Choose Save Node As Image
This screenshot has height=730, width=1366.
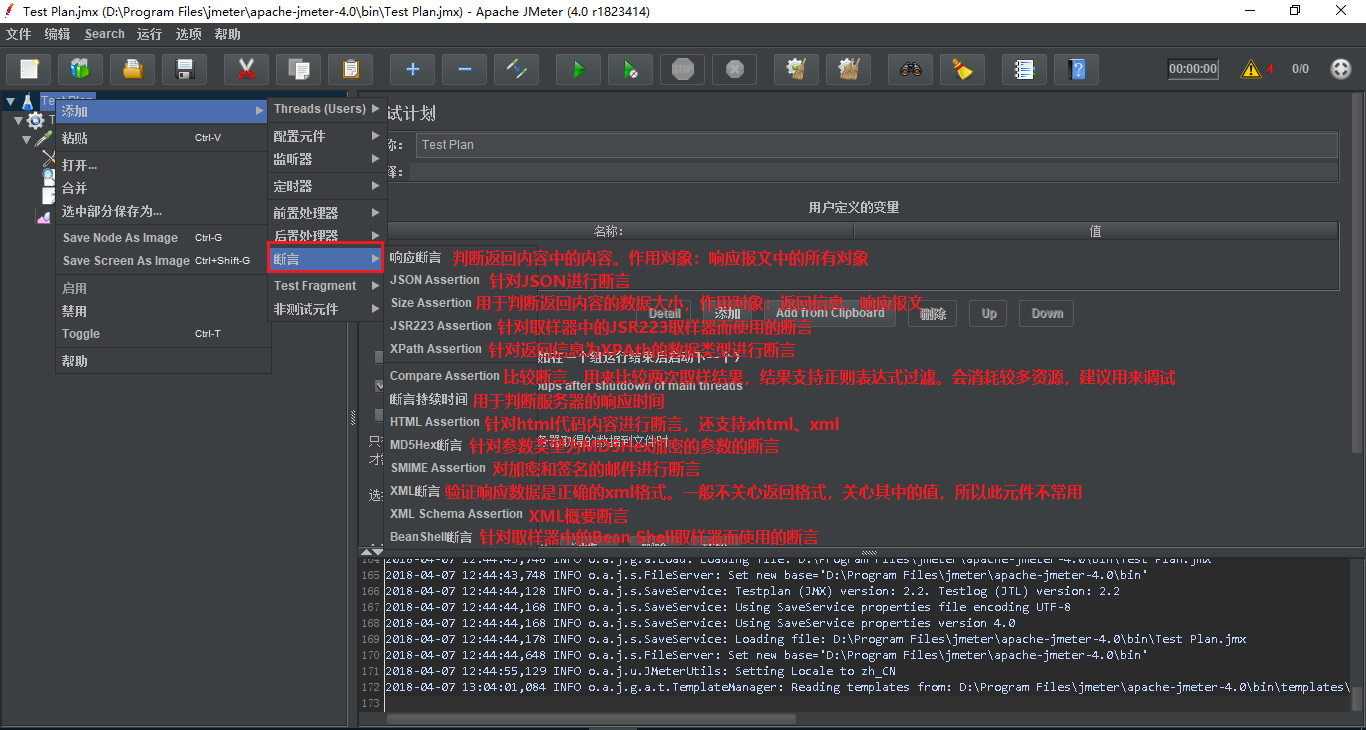point(163,238)
